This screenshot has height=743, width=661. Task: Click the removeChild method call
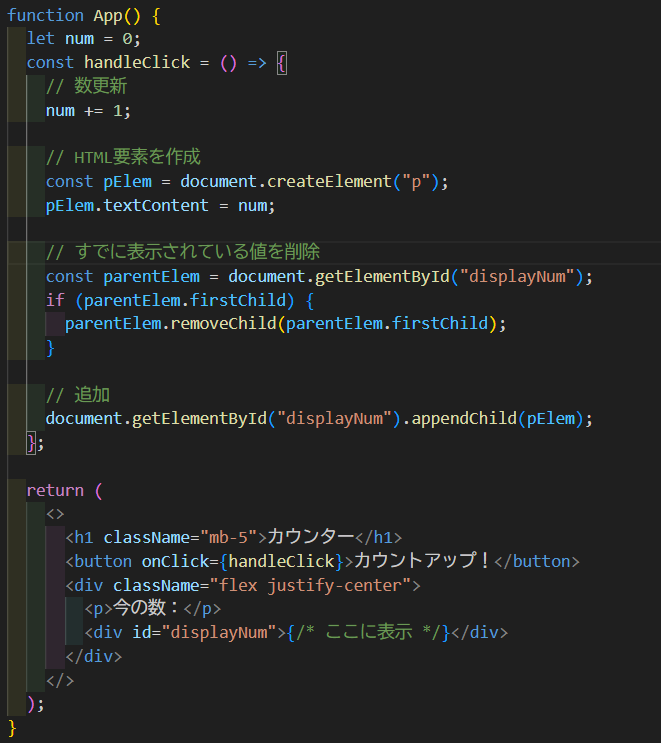pos(223,324)
